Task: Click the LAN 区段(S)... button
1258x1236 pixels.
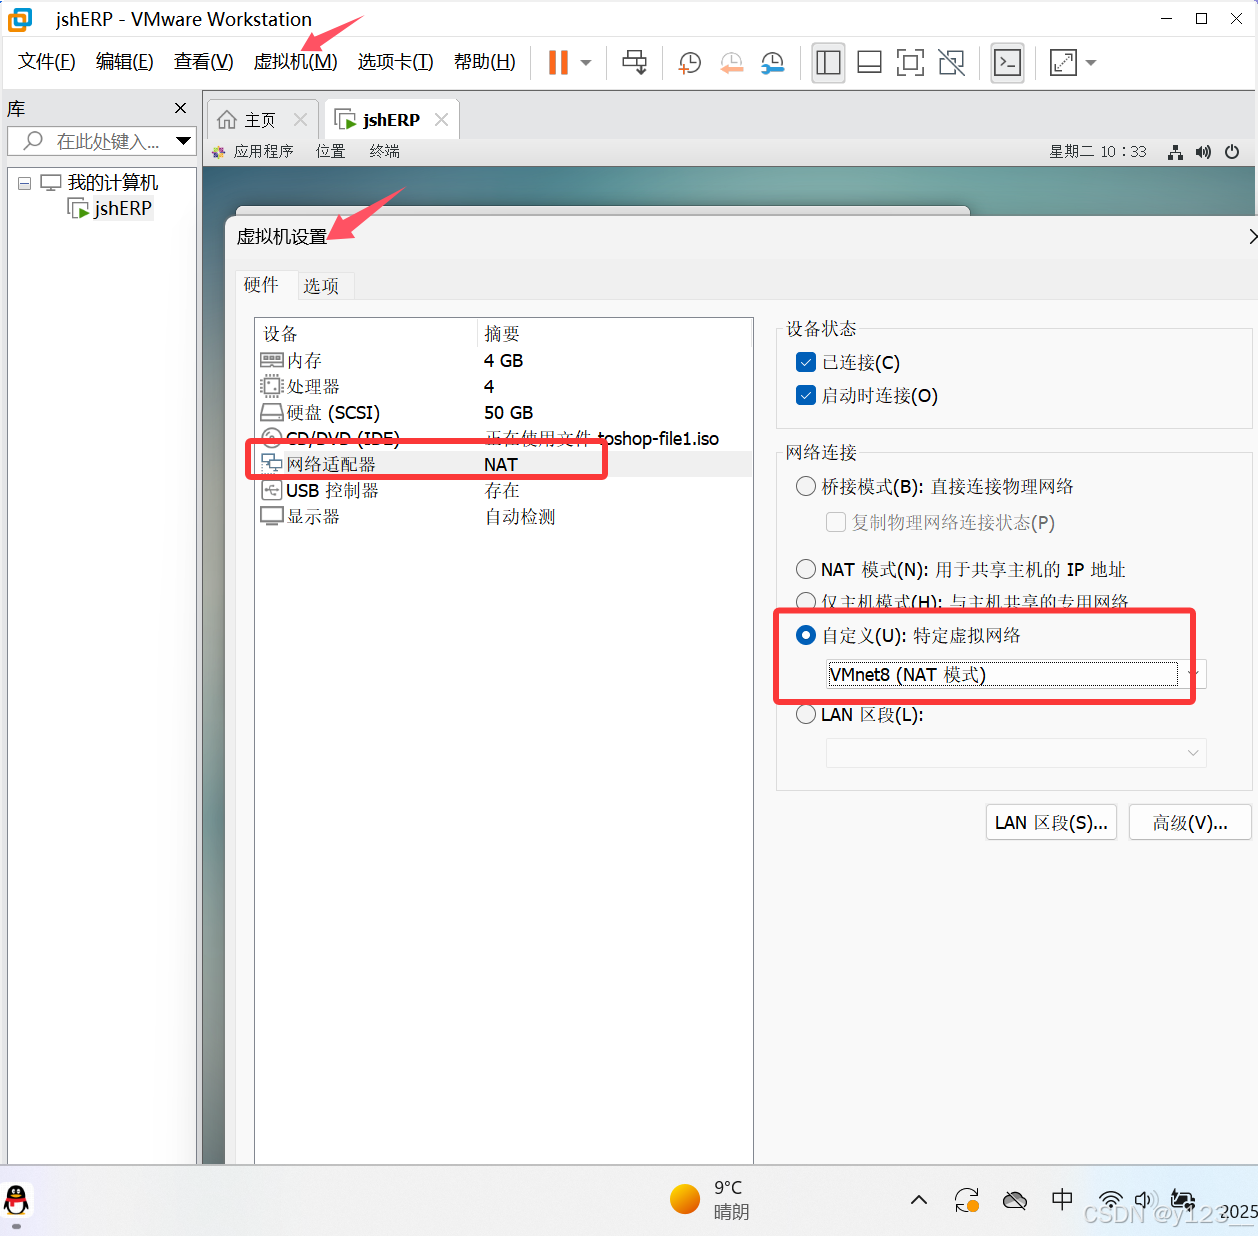Action: (1051, 822)
